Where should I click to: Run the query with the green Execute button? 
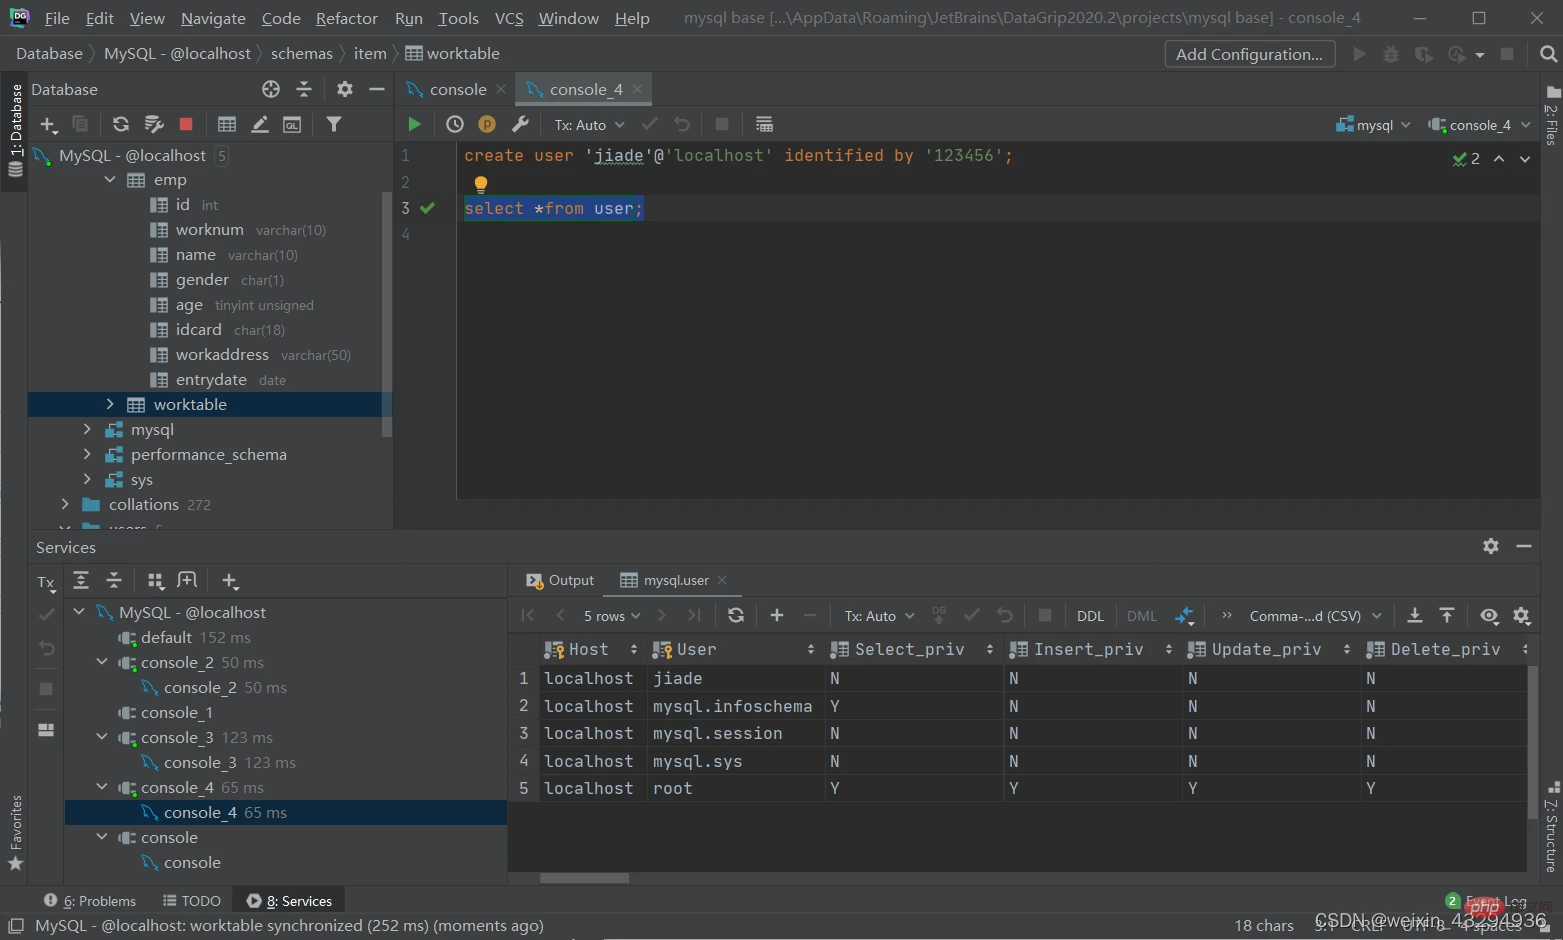click(414, 124)
